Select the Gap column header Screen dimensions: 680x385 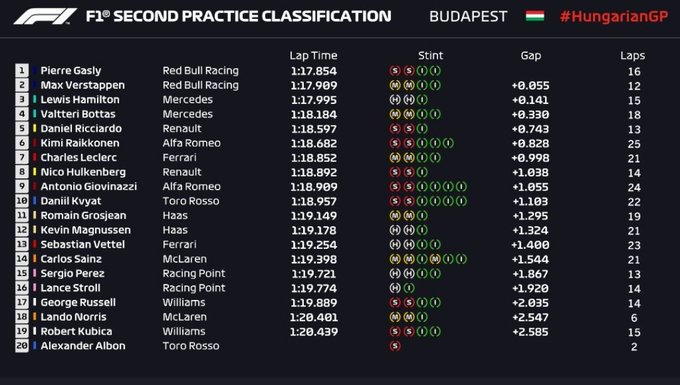pos(531,56)
